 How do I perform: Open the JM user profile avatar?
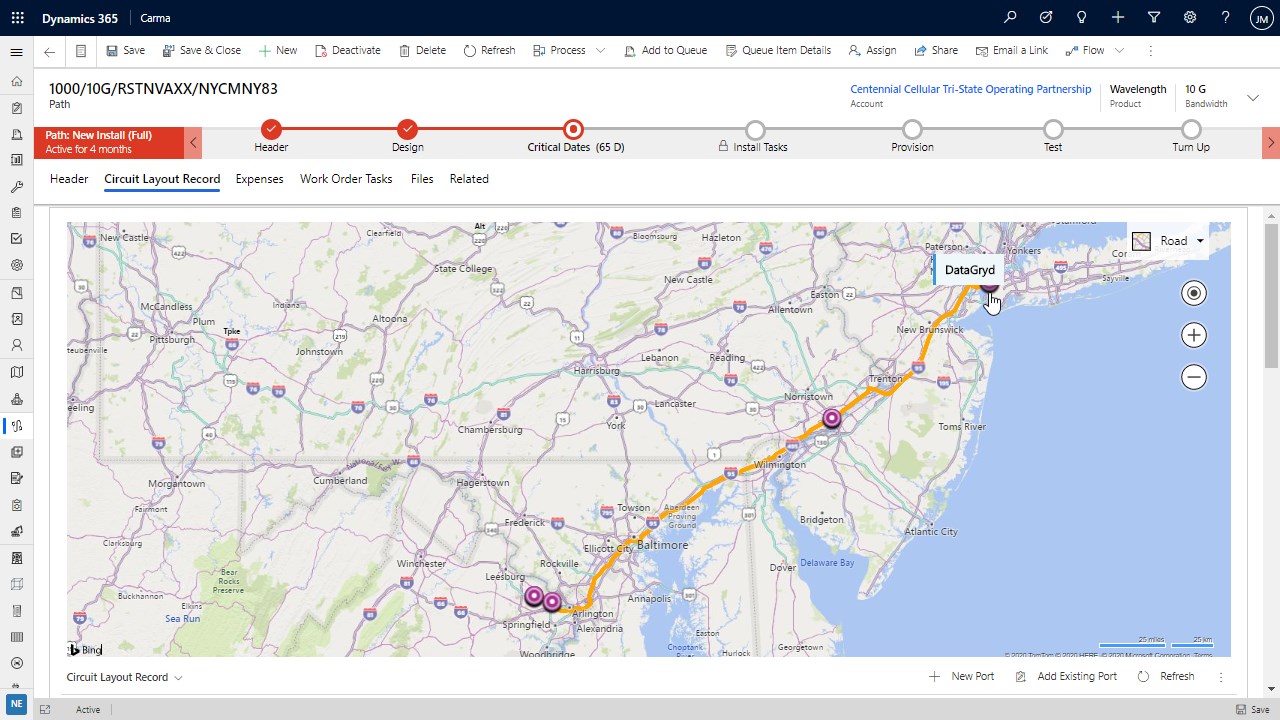[x=1261, y=18]
